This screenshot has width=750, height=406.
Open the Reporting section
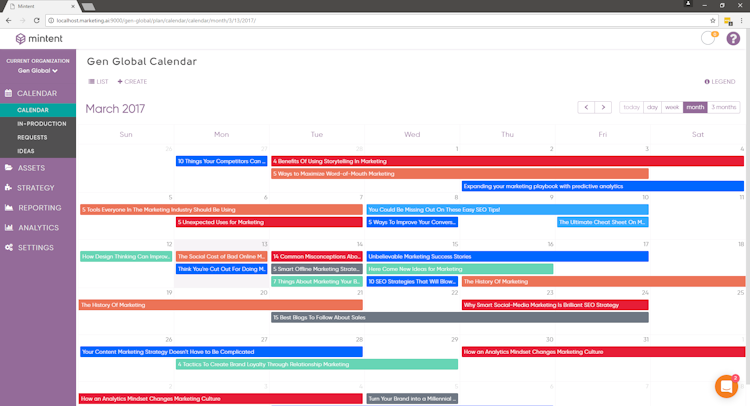38,208
